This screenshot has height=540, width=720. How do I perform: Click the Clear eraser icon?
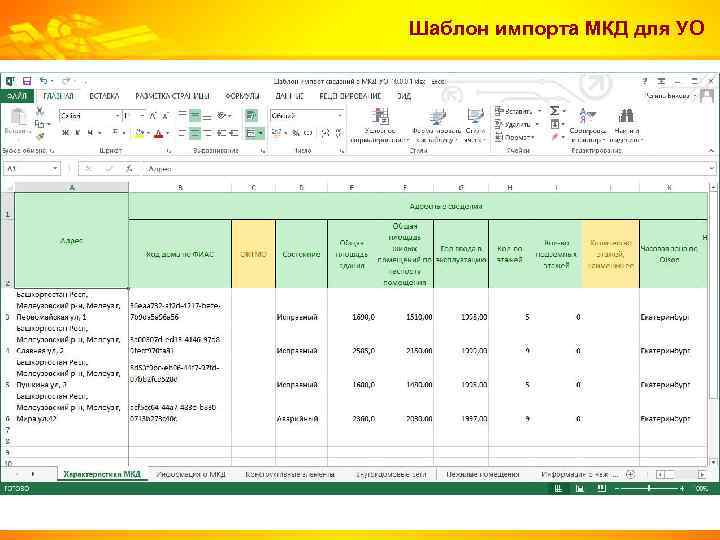tap(555, 137)
